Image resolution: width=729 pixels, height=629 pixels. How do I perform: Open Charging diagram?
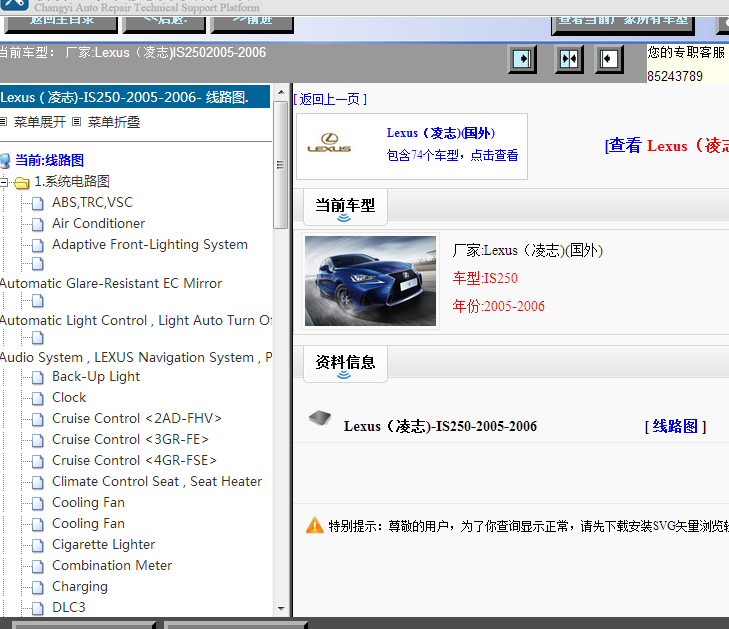click(80, 587)
